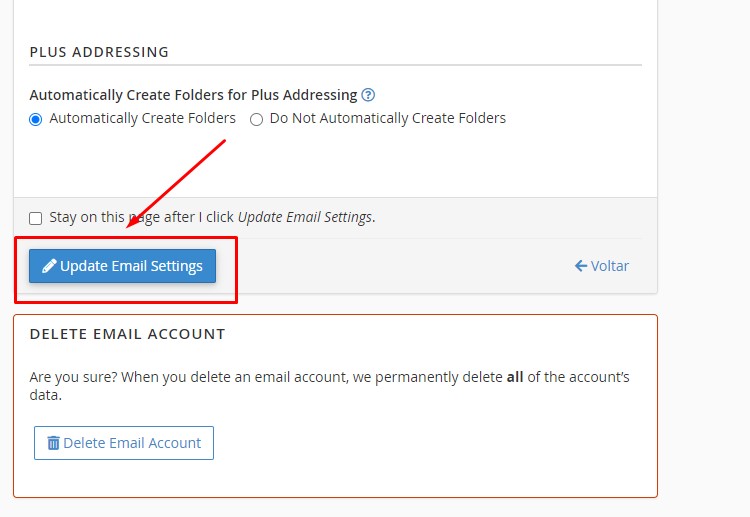Click the red annotation arrow graphic
The width and height of the screenshot is (750, 517).
pyautogui.click(x=176, y=184)
